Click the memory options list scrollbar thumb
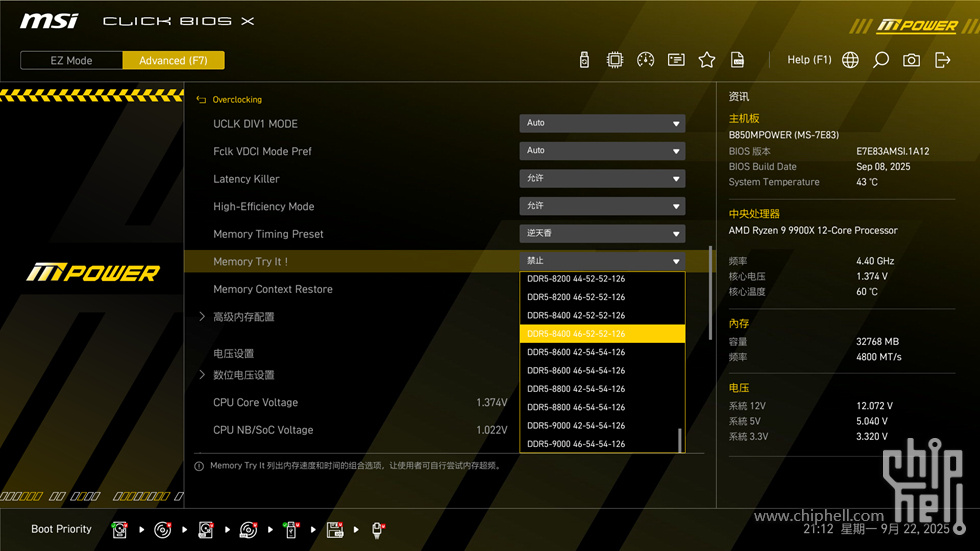 [x=679, y=440]
